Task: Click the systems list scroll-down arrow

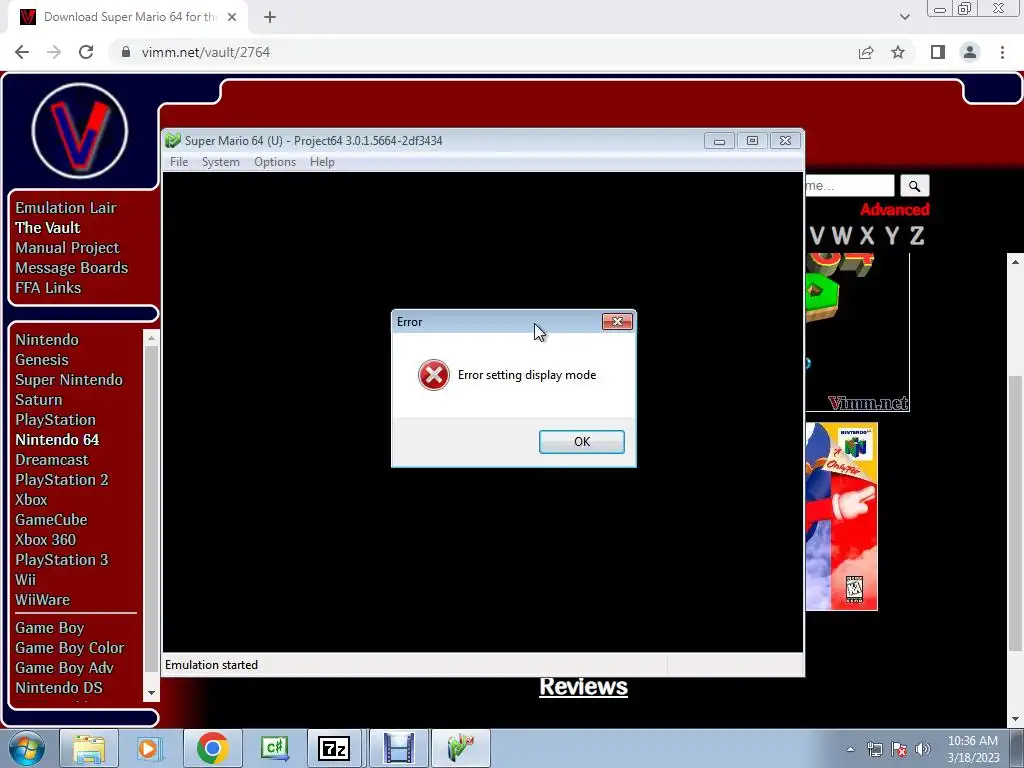Action: [x=152, y=693]
